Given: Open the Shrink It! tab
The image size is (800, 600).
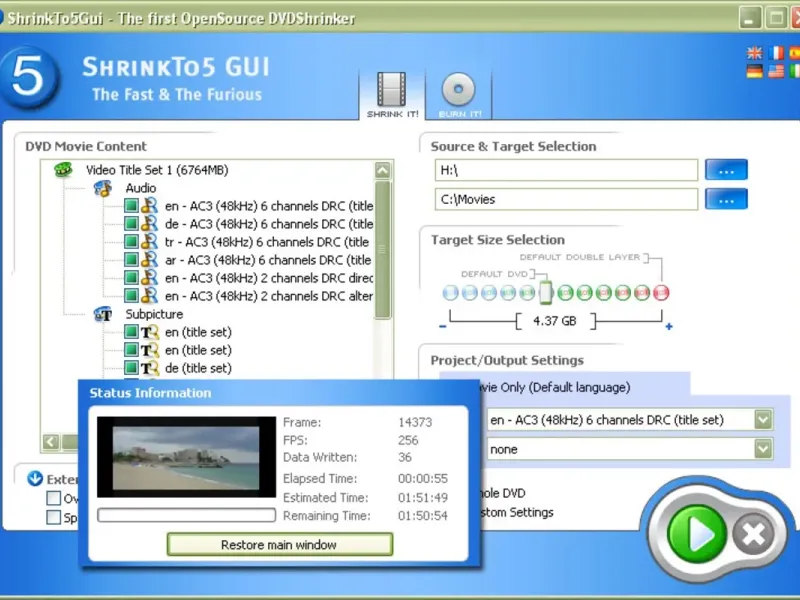Looking at the screenshot, I should (392, 95).
